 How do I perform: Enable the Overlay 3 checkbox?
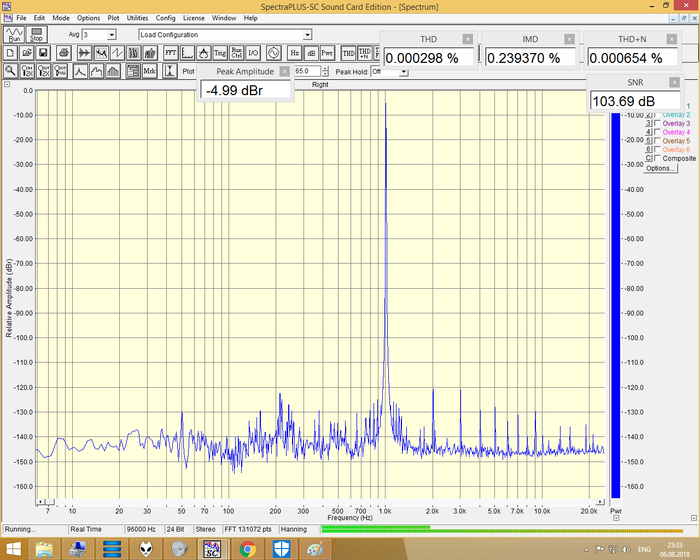[x=657, y=123]
